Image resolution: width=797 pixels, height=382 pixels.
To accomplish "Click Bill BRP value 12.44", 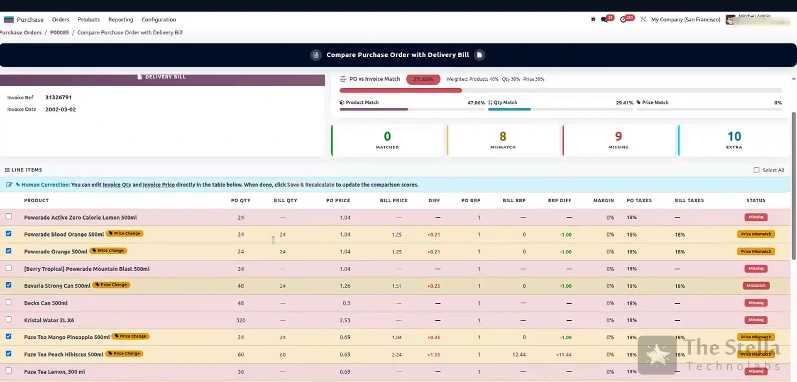I will click(x=519, y=355).
